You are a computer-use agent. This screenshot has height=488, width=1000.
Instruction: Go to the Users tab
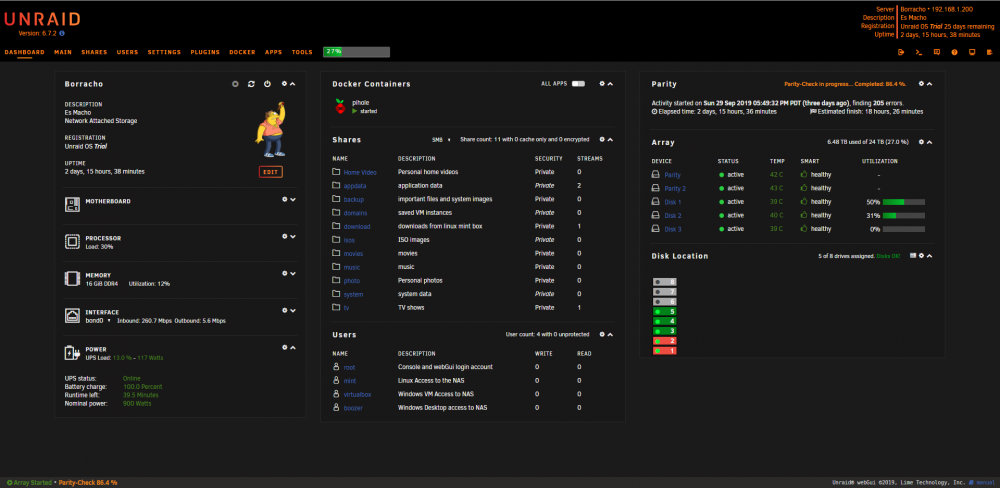tap(128, 52)
